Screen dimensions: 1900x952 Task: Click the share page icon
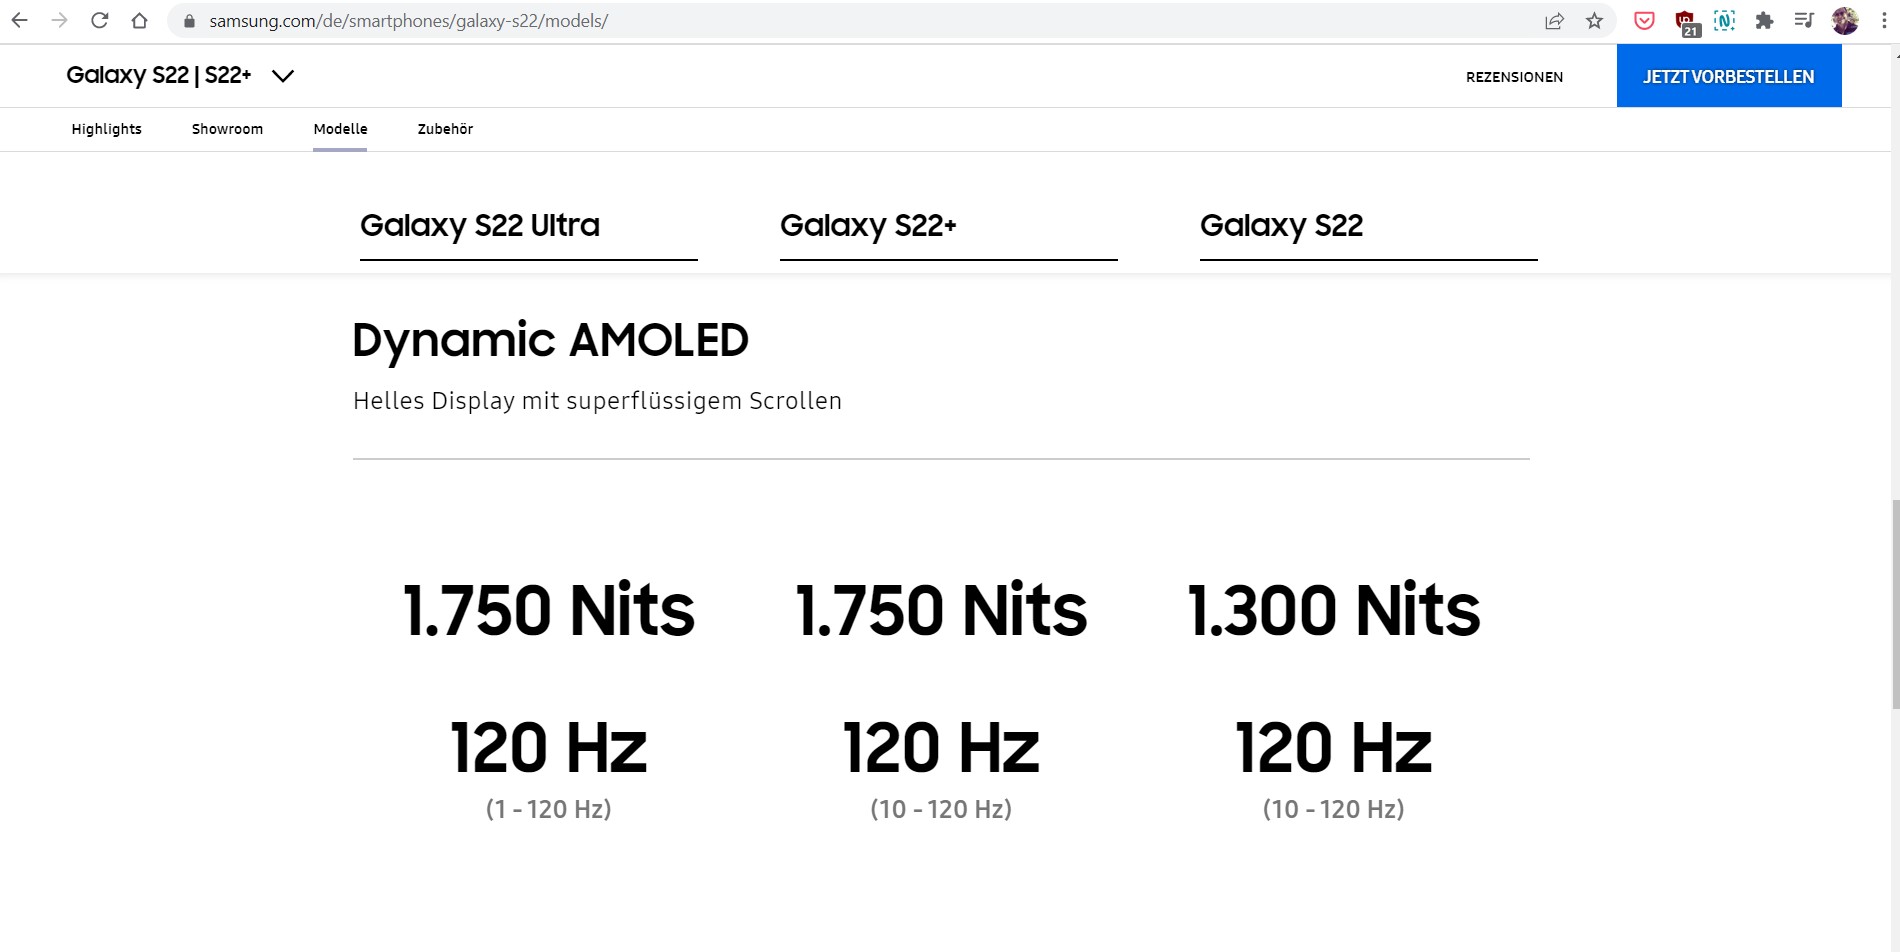(x=1554, y=21)
